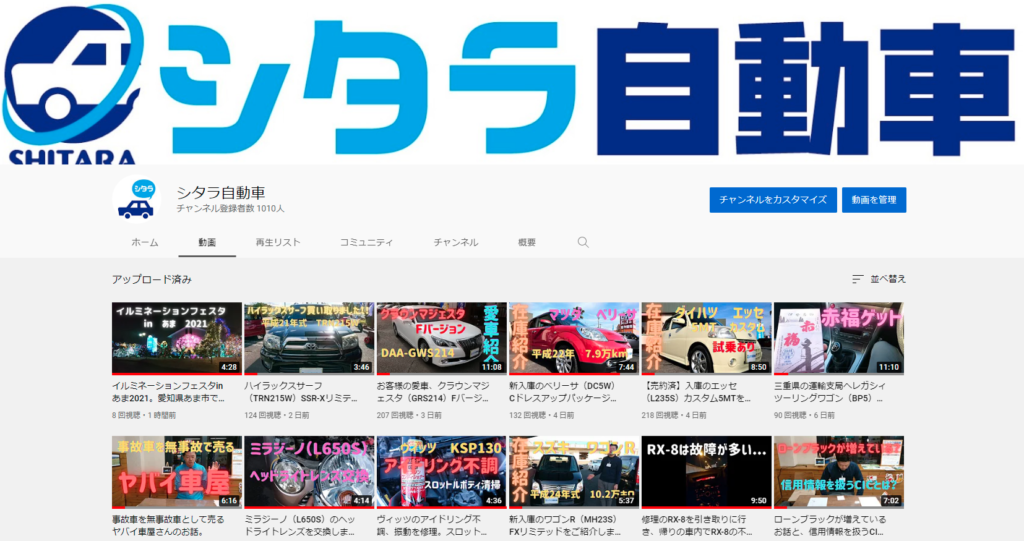Open title link ハイラックスサーフ (TRN215W)
Screen dimensions: 1024x541
[301, 392]
